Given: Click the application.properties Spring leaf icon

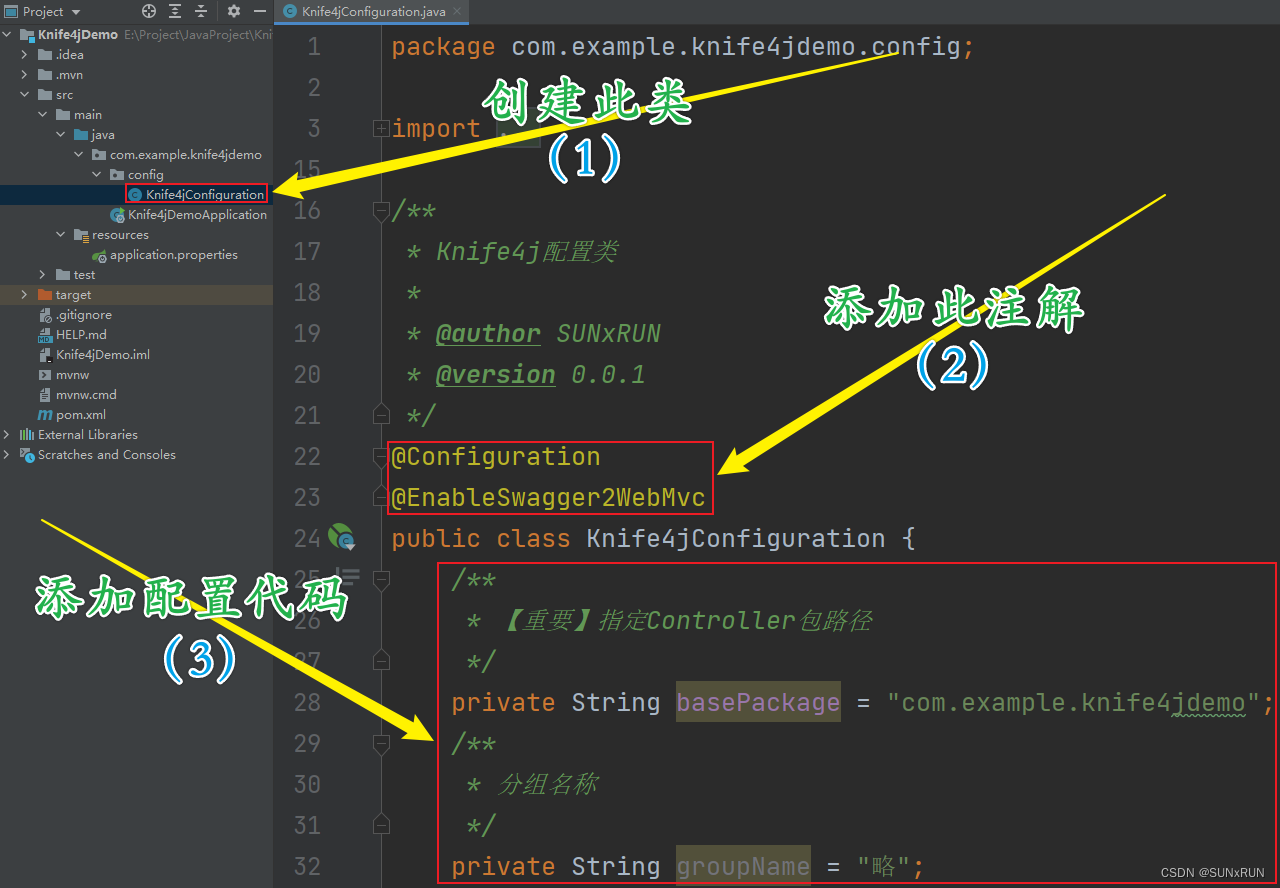Looking at the screenshot, I should [x=99, y=255].
